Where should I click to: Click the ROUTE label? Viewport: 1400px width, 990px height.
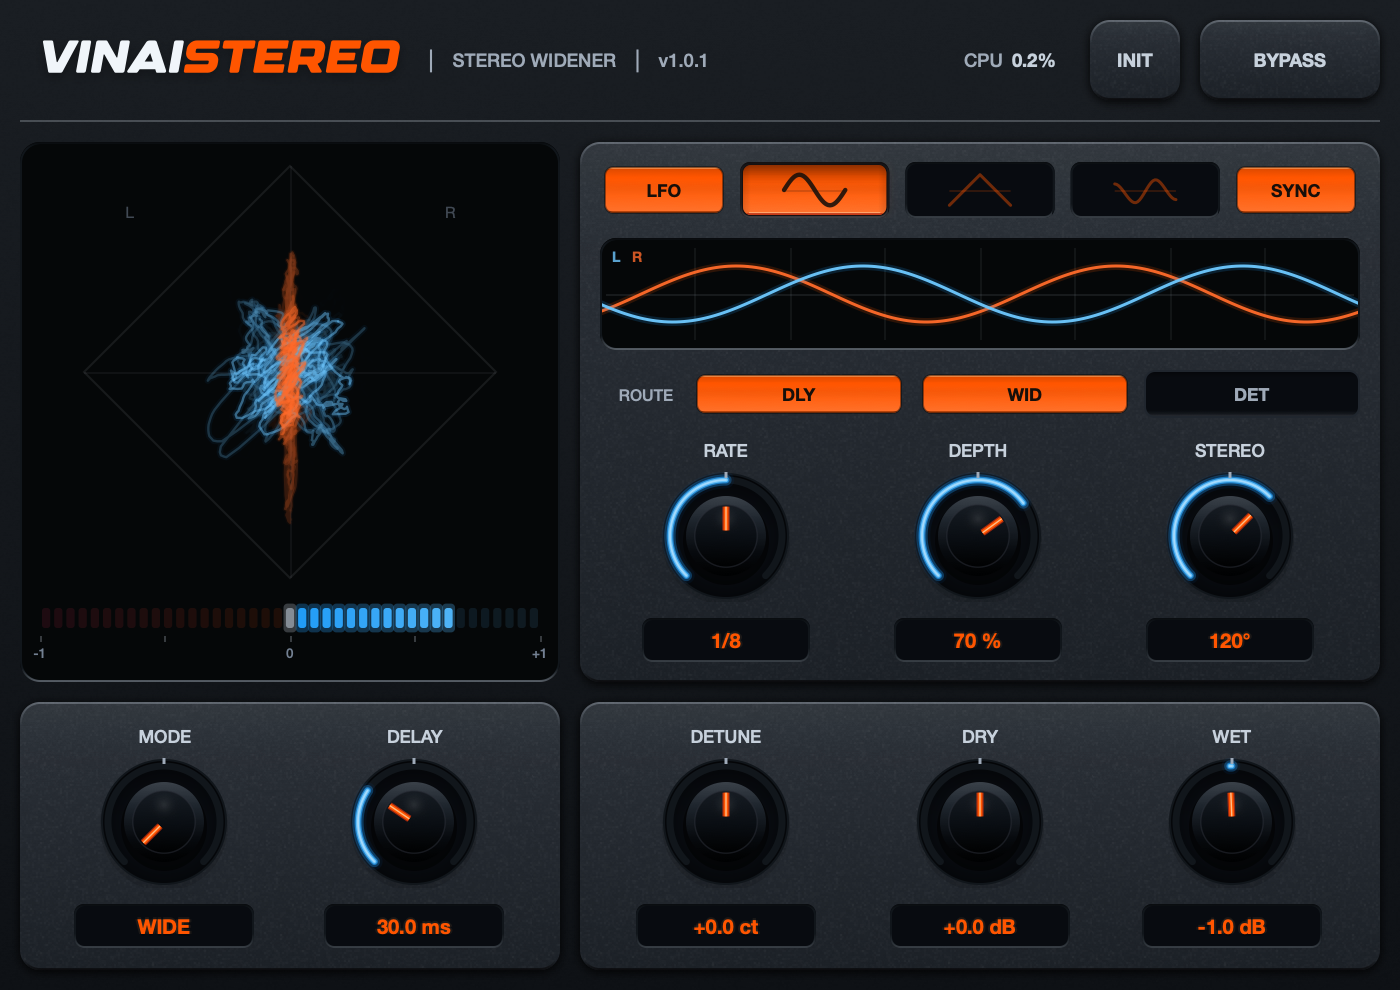(x=646, y=395)
